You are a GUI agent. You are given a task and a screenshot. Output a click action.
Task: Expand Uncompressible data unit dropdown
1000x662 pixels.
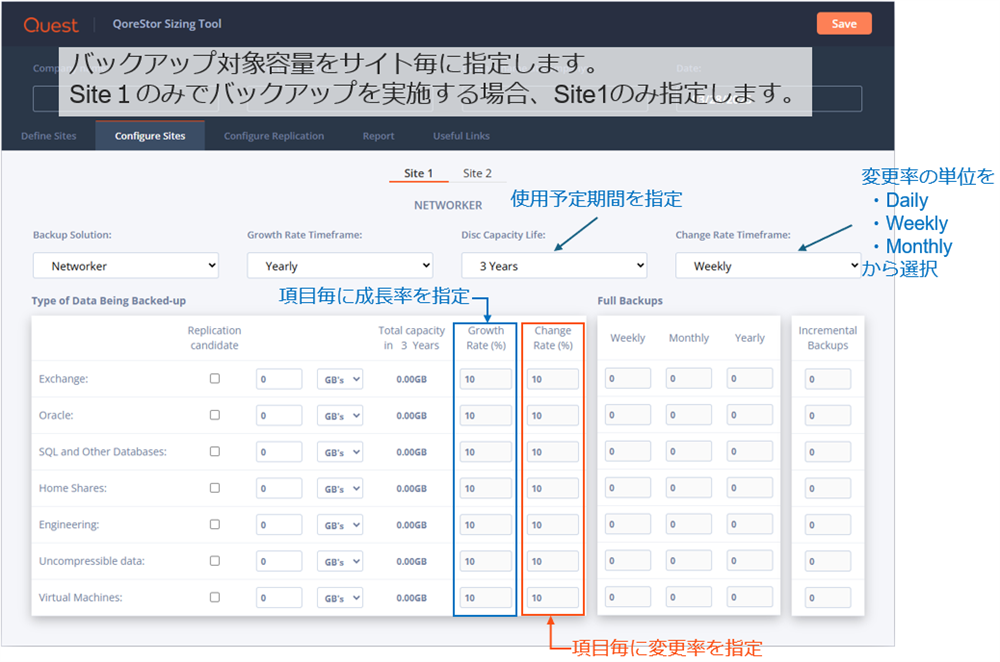click(x=340, y=561)
